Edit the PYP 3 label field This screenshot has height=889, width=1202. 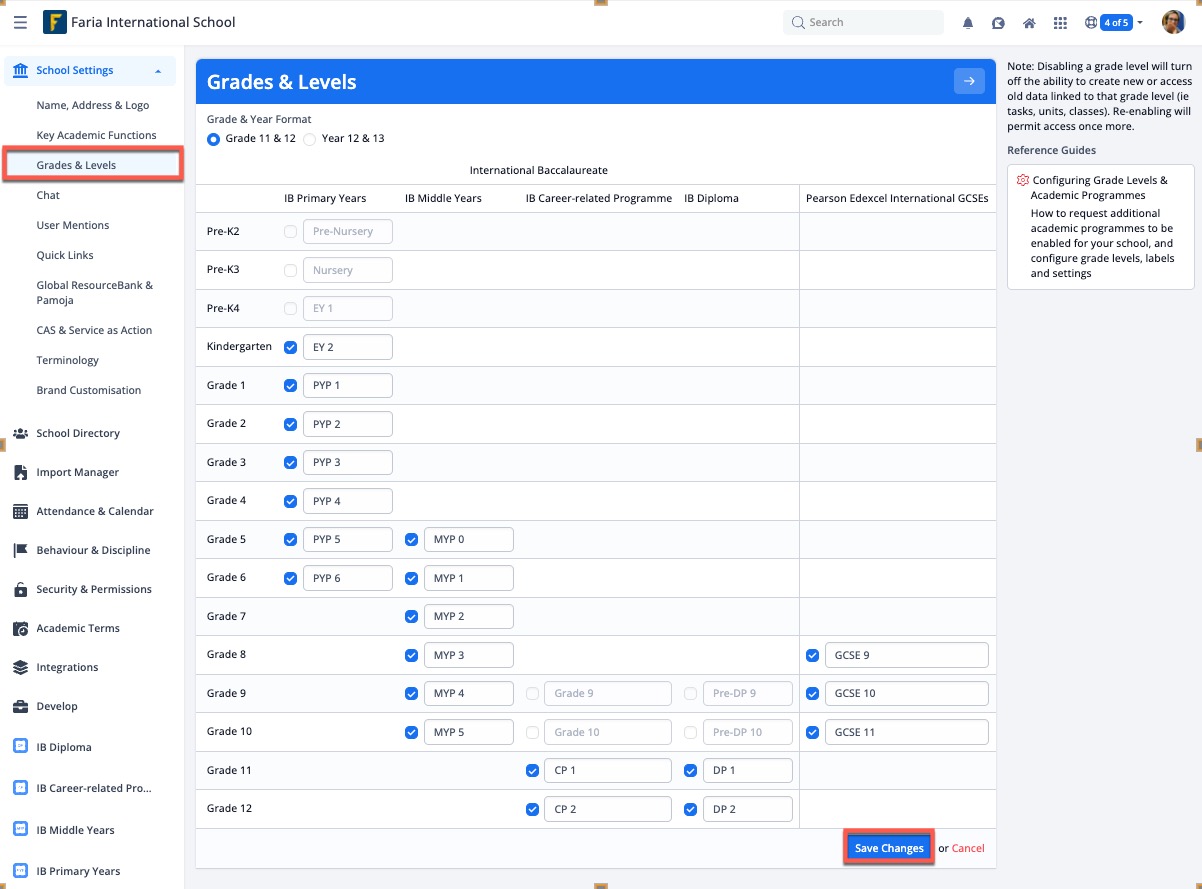[x=348, y=463]
